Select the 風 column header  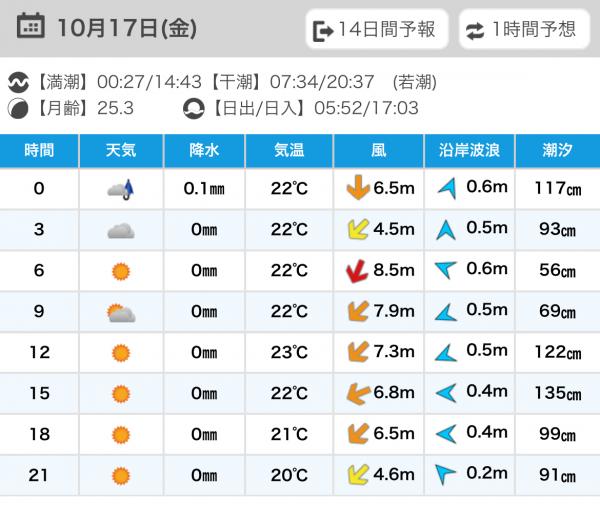click(379, 151)
